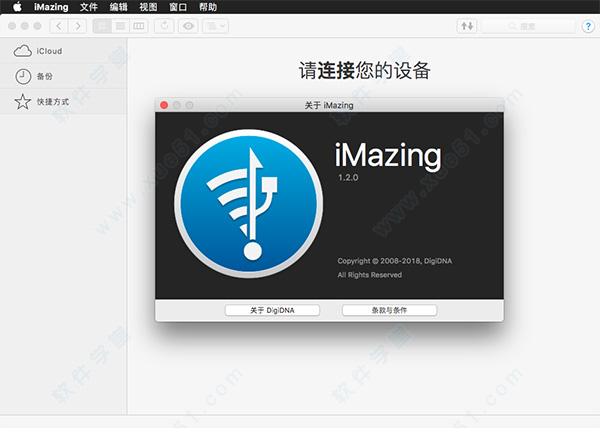
Task: Click the shortcuts star icon
Action: point(23,102)
